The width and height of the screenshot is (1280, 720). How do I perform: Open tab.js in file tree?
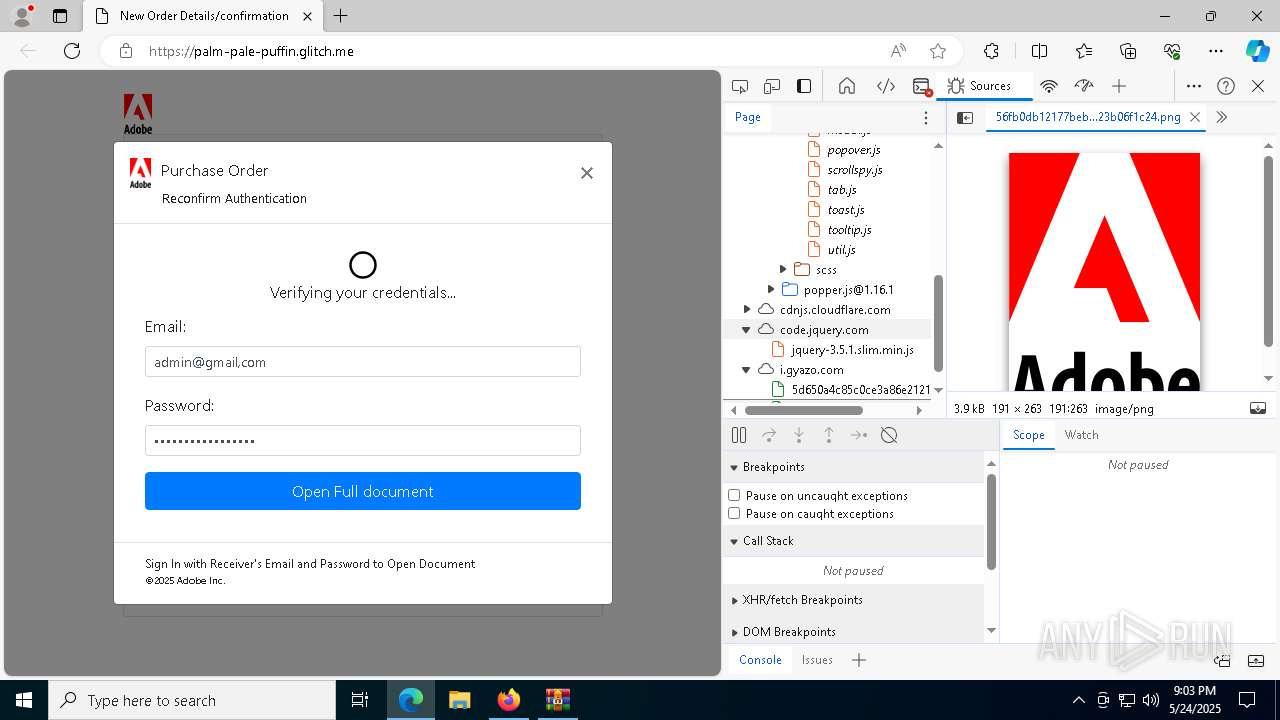pos(841,189)
